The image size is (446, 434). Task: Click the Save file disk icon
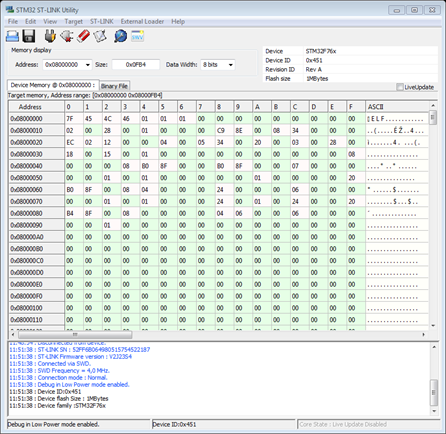pyautogui.click(x=29, y=36)
